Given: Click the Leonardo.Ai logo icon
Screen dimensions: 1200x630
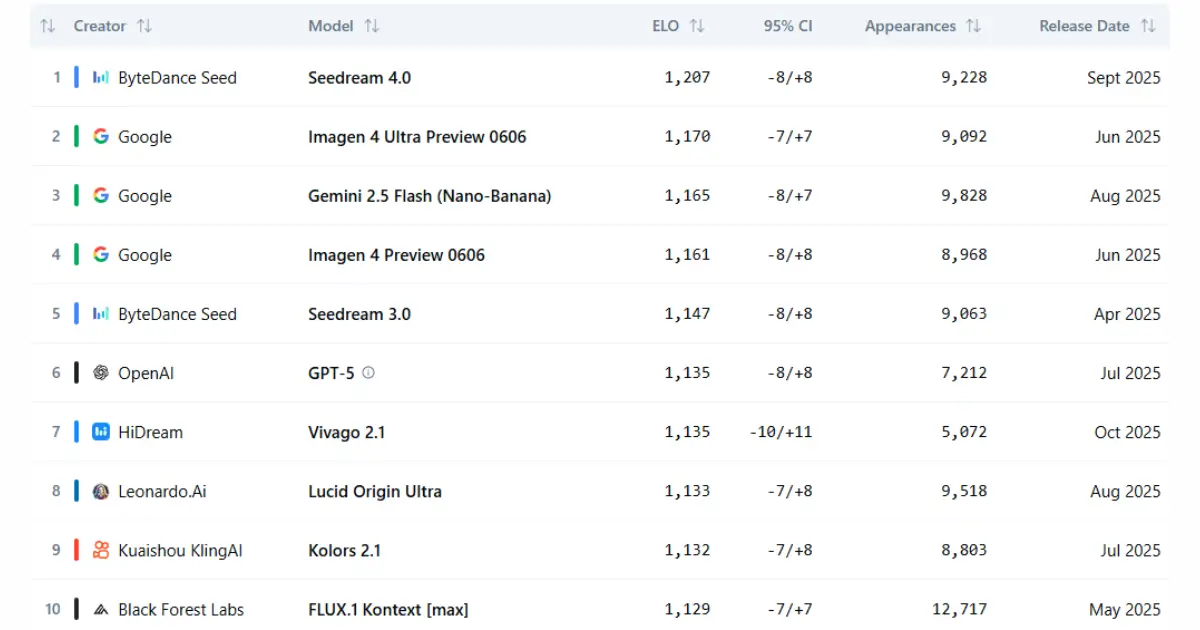Looking at the screenshot, I should pyautogui.click(x=101, y=491).
